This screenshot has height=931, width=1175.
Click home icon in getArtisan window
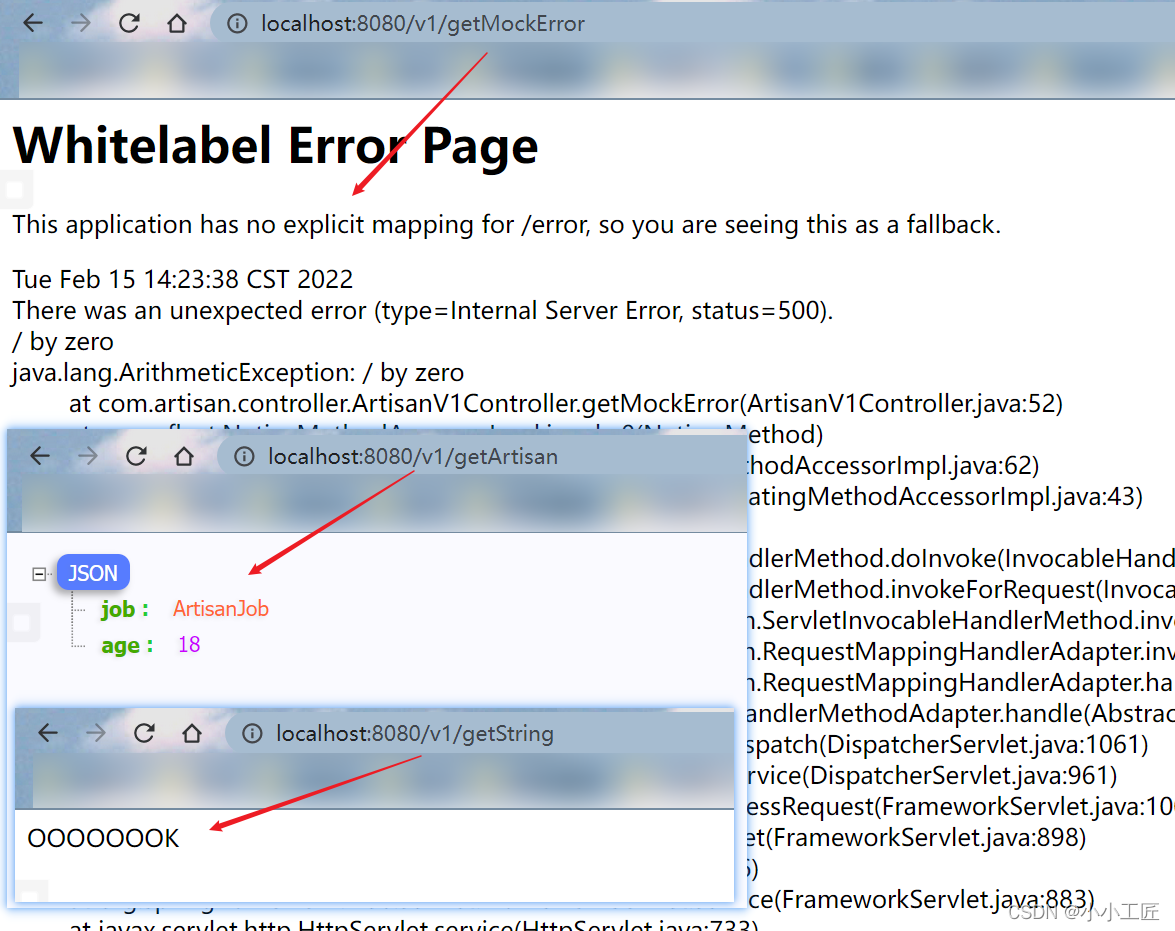[x=184, y=457]
